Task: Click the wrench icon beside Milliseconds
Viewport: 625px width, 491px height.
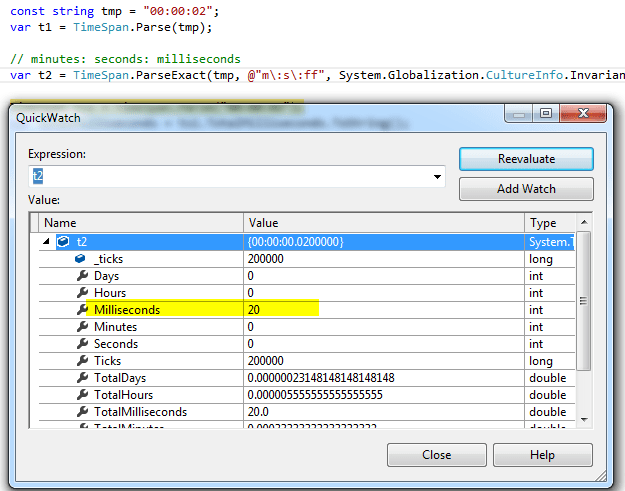Action: coord(82,309)
